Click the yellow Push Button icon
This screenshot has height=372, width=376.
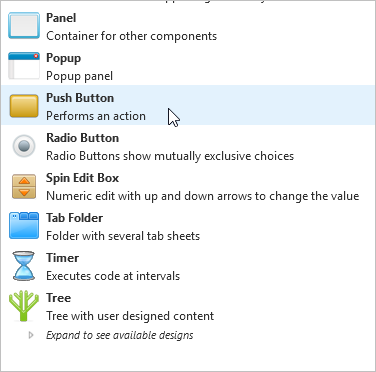pyautogui.click(x=24, y=106)
